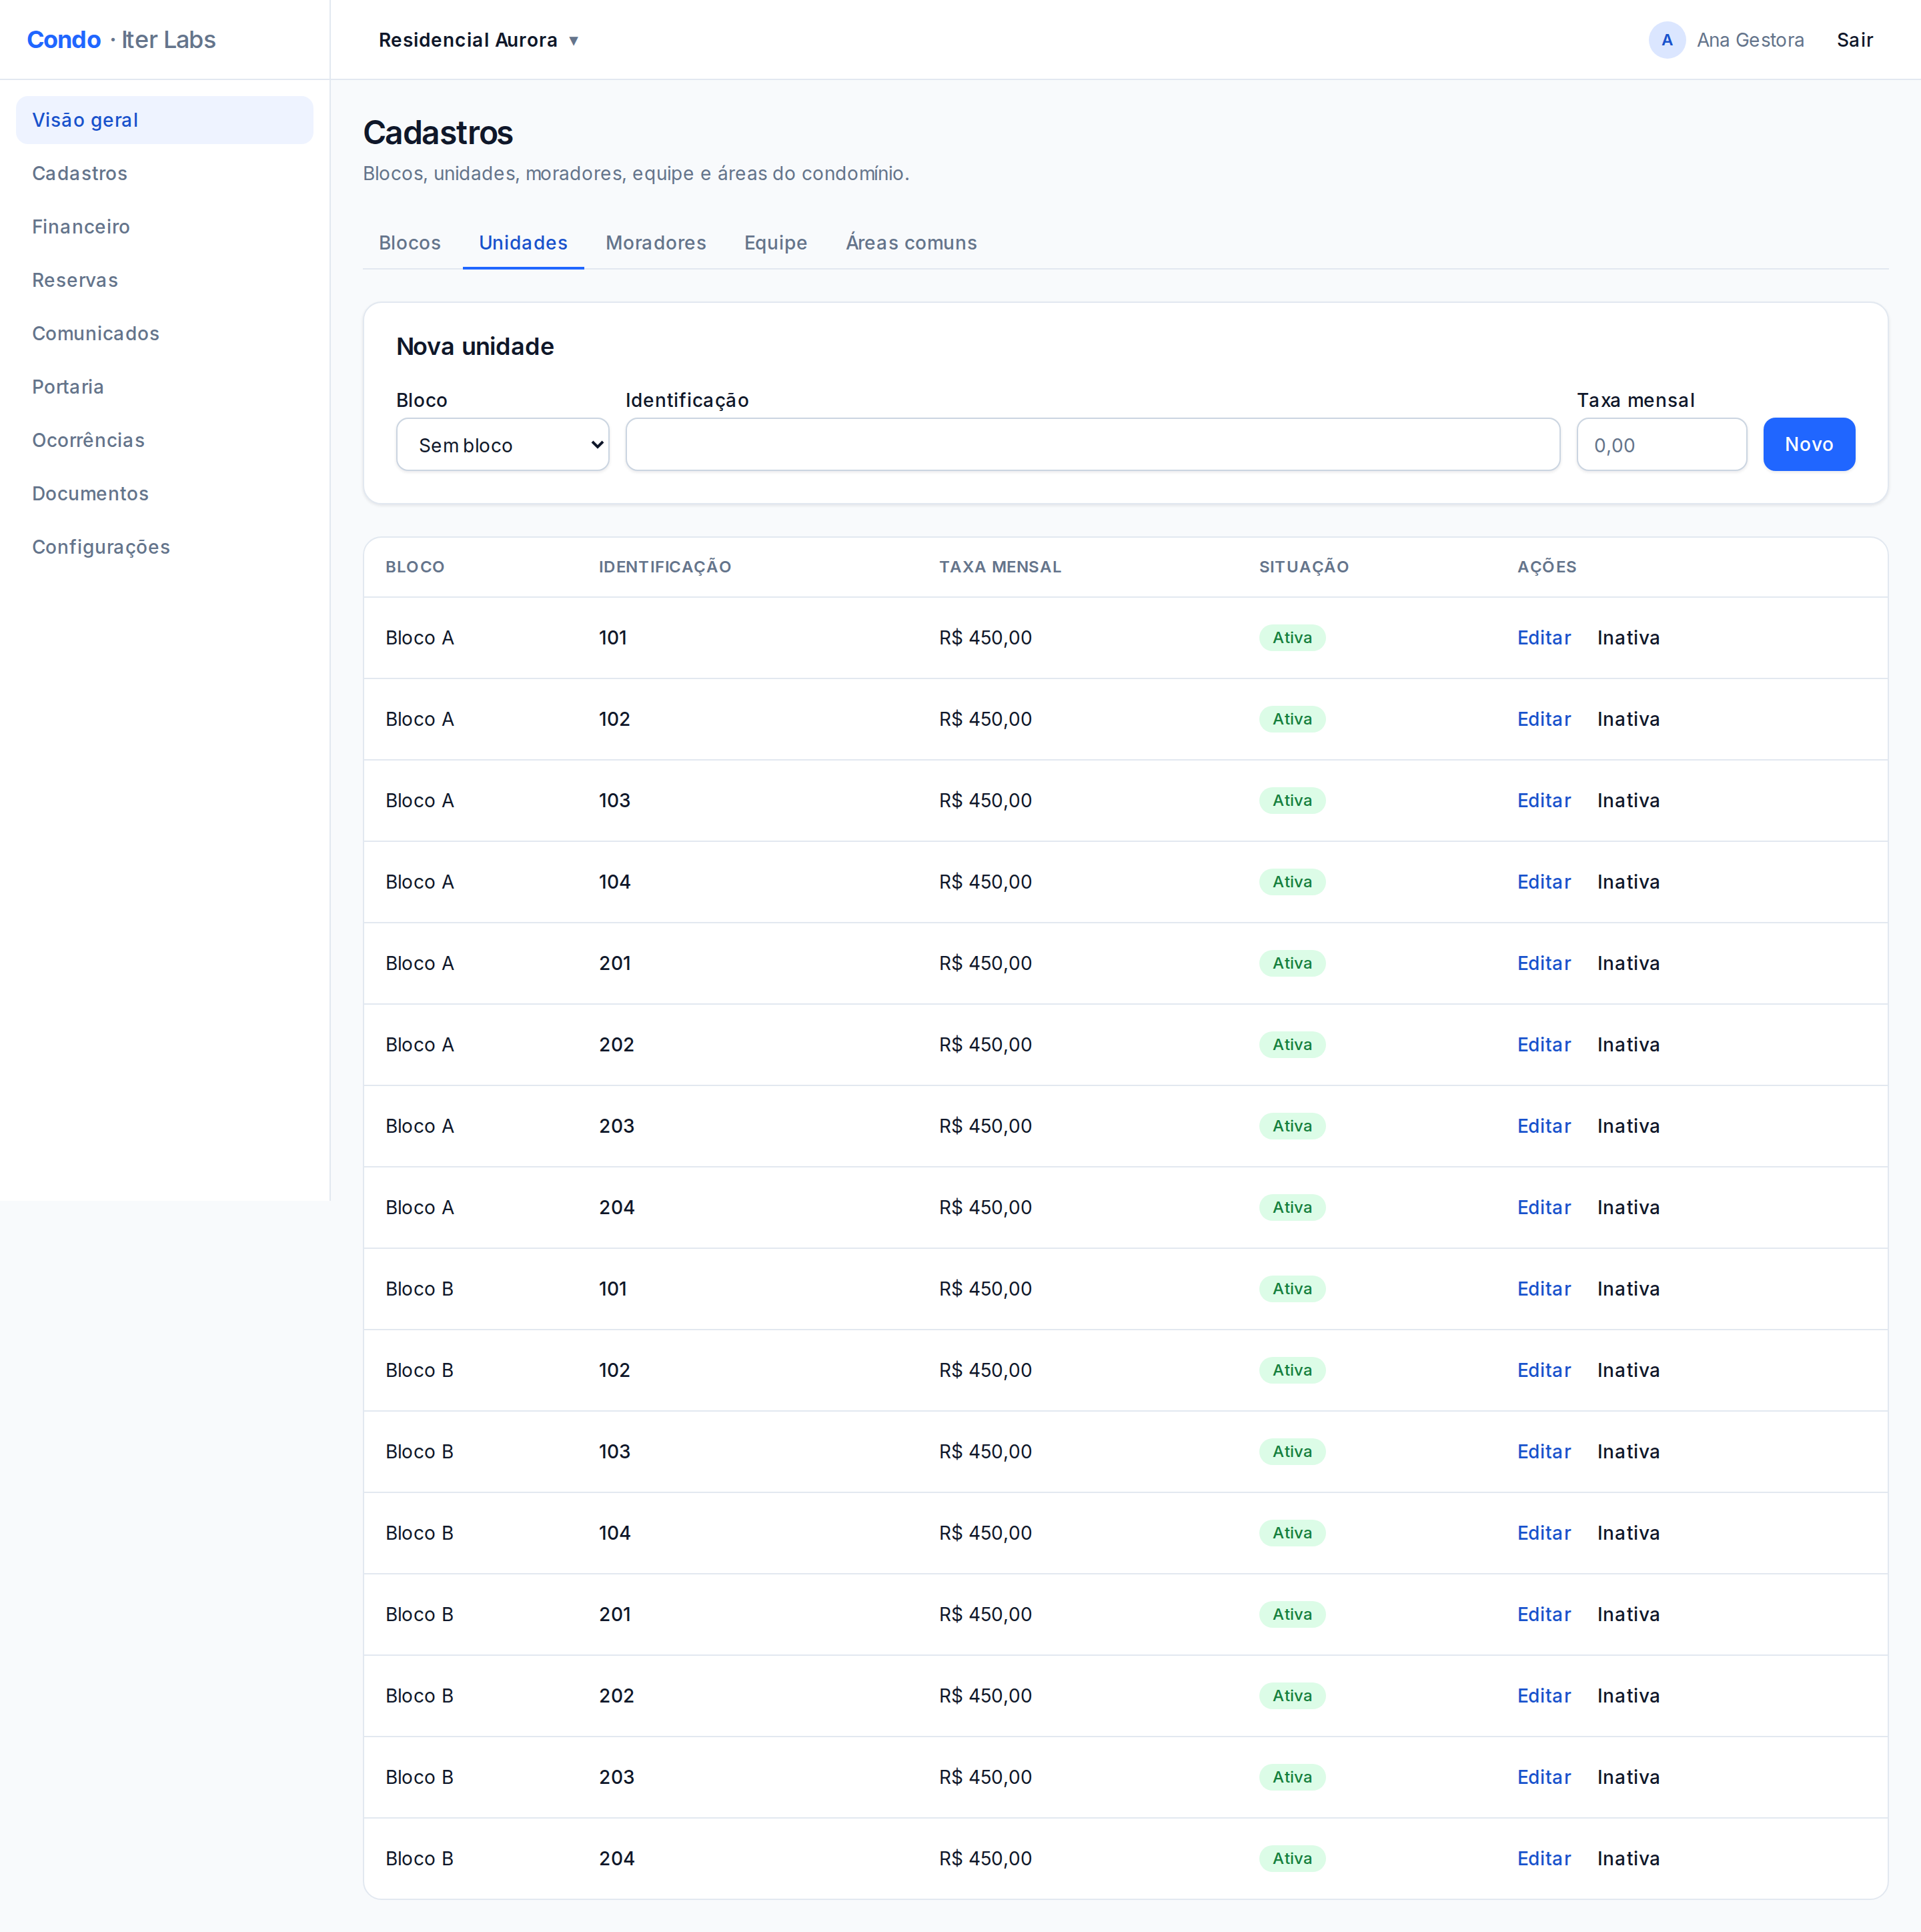Viewport: 1921px width, 1932px height.
Task: Click R$ 450,00 in Bloco B 101 row
Action: click(985, 1289)
